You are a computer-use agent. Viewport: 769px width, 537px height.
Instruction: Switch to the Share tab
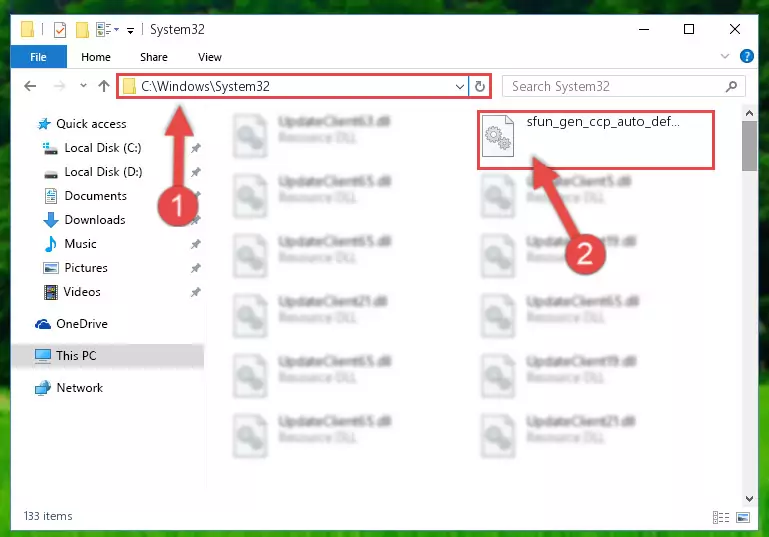click(x=154, y=57)
